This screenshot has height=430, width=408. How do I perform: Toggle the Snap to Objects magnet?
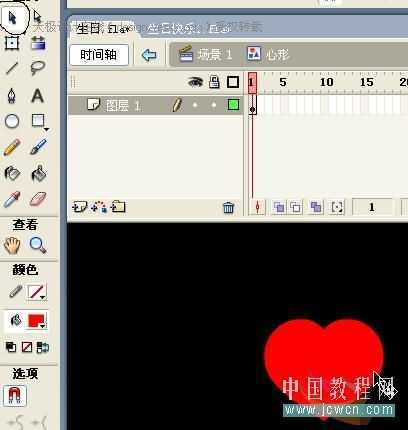tap(15, 395)
